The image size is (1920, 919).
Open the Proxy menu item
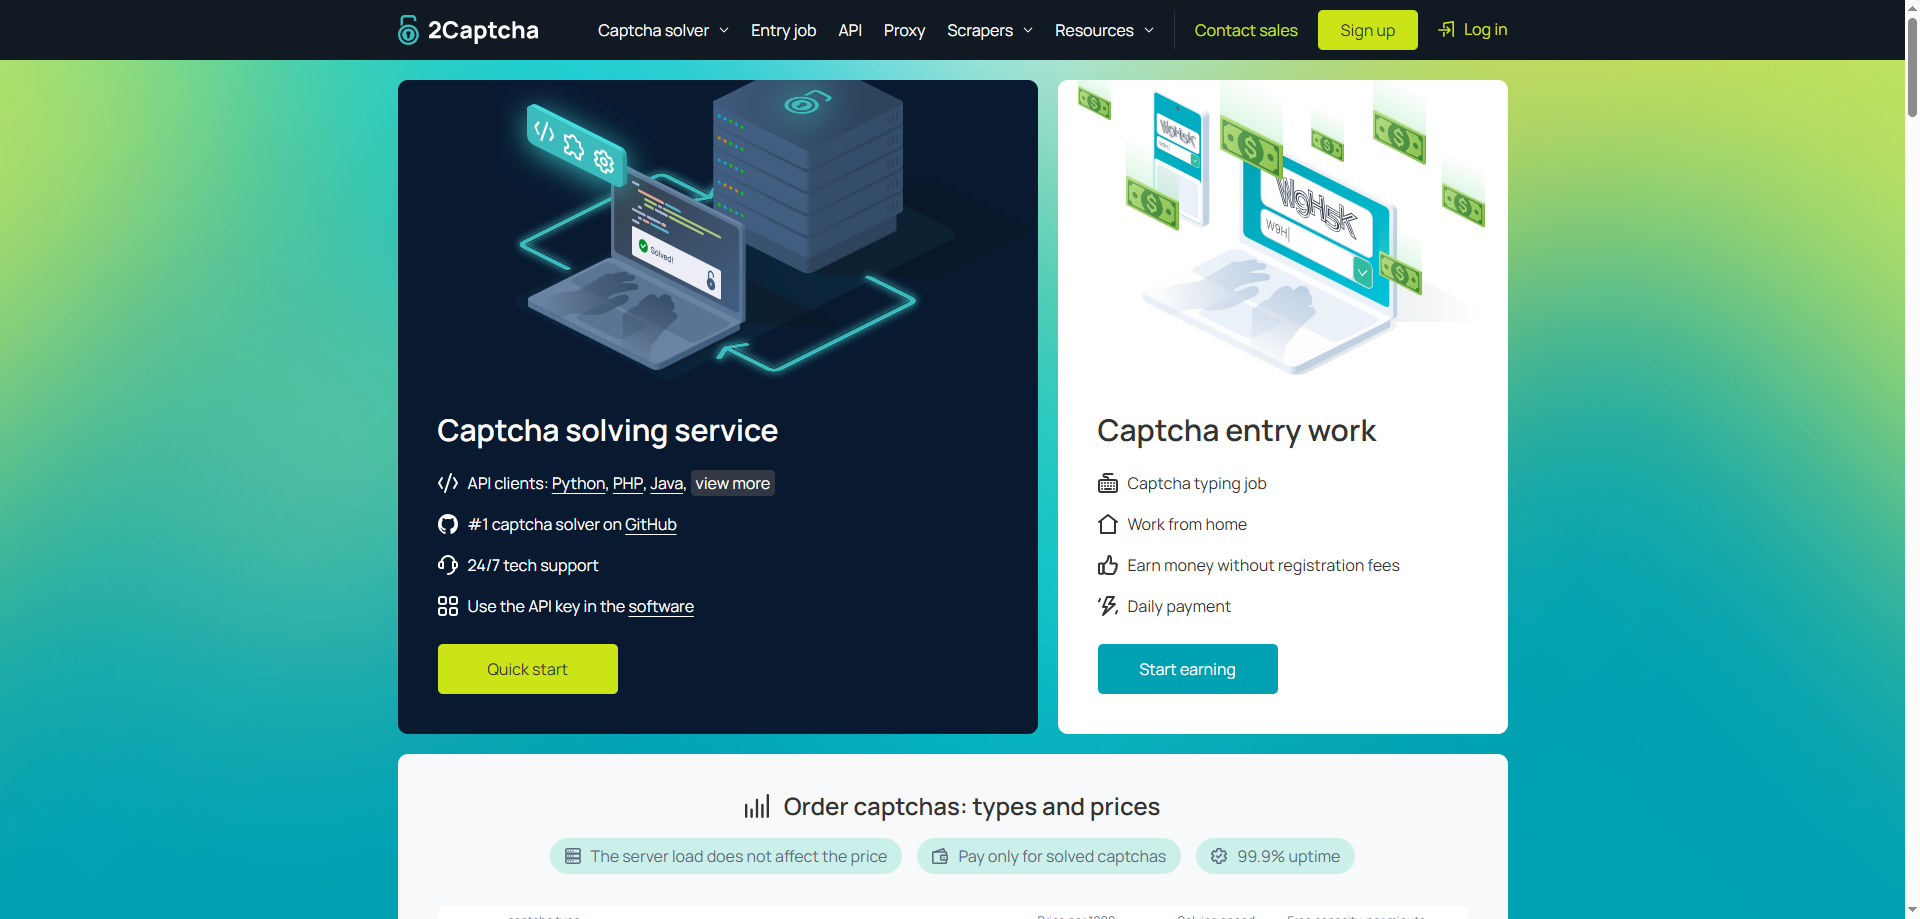(904, 30)
